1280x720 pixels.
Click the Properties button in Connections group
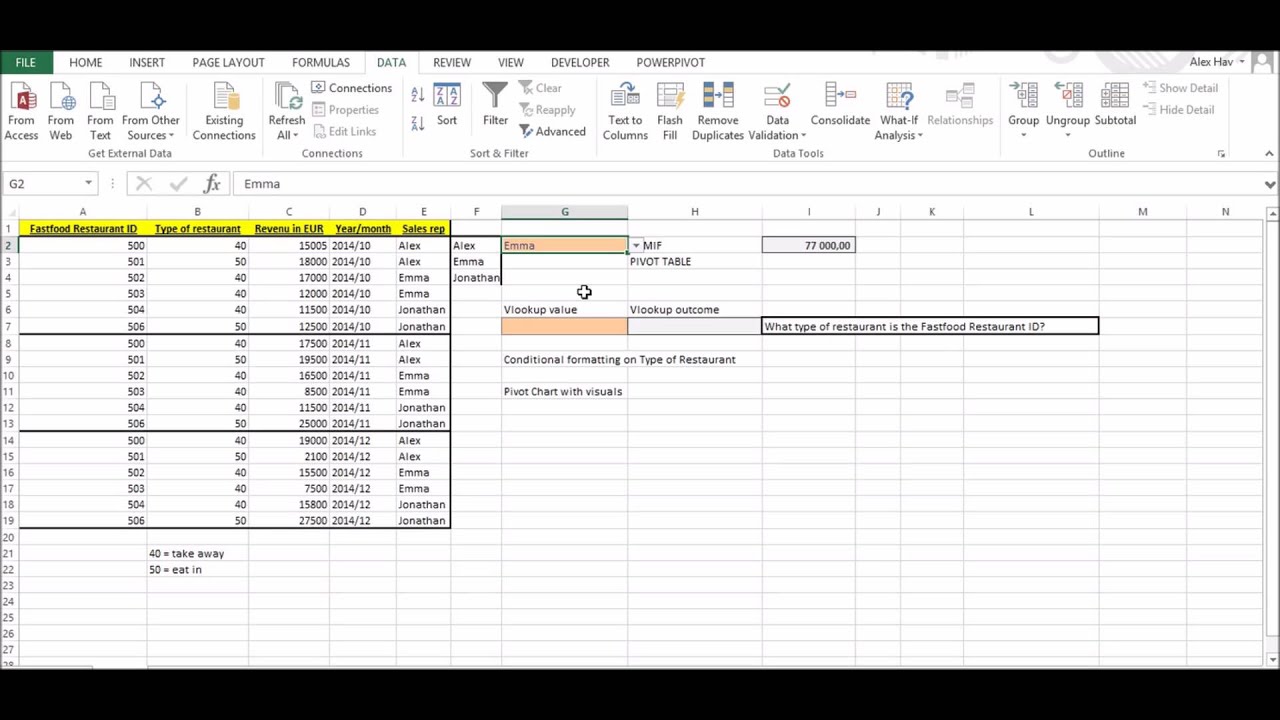point(345,110)
